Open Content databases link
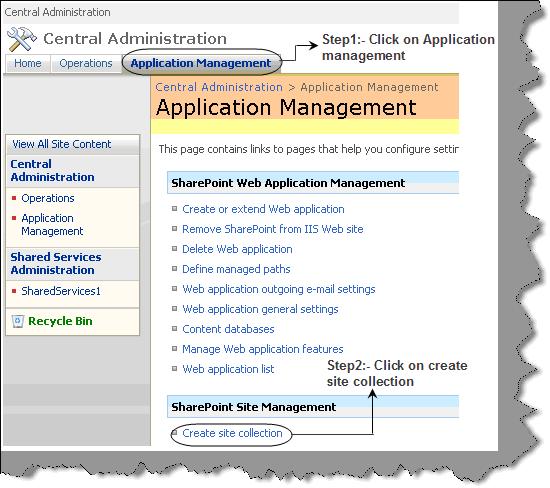This screenshot has width=550, height=488. tap(228, 329)
